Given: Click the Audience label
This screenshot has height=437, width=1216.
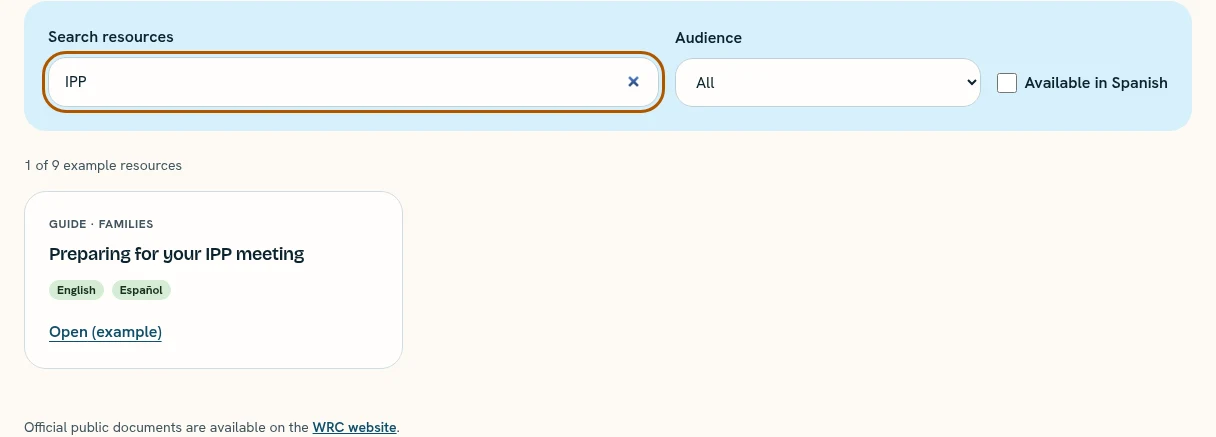Looking at the screenshot, I should (708, 38).
